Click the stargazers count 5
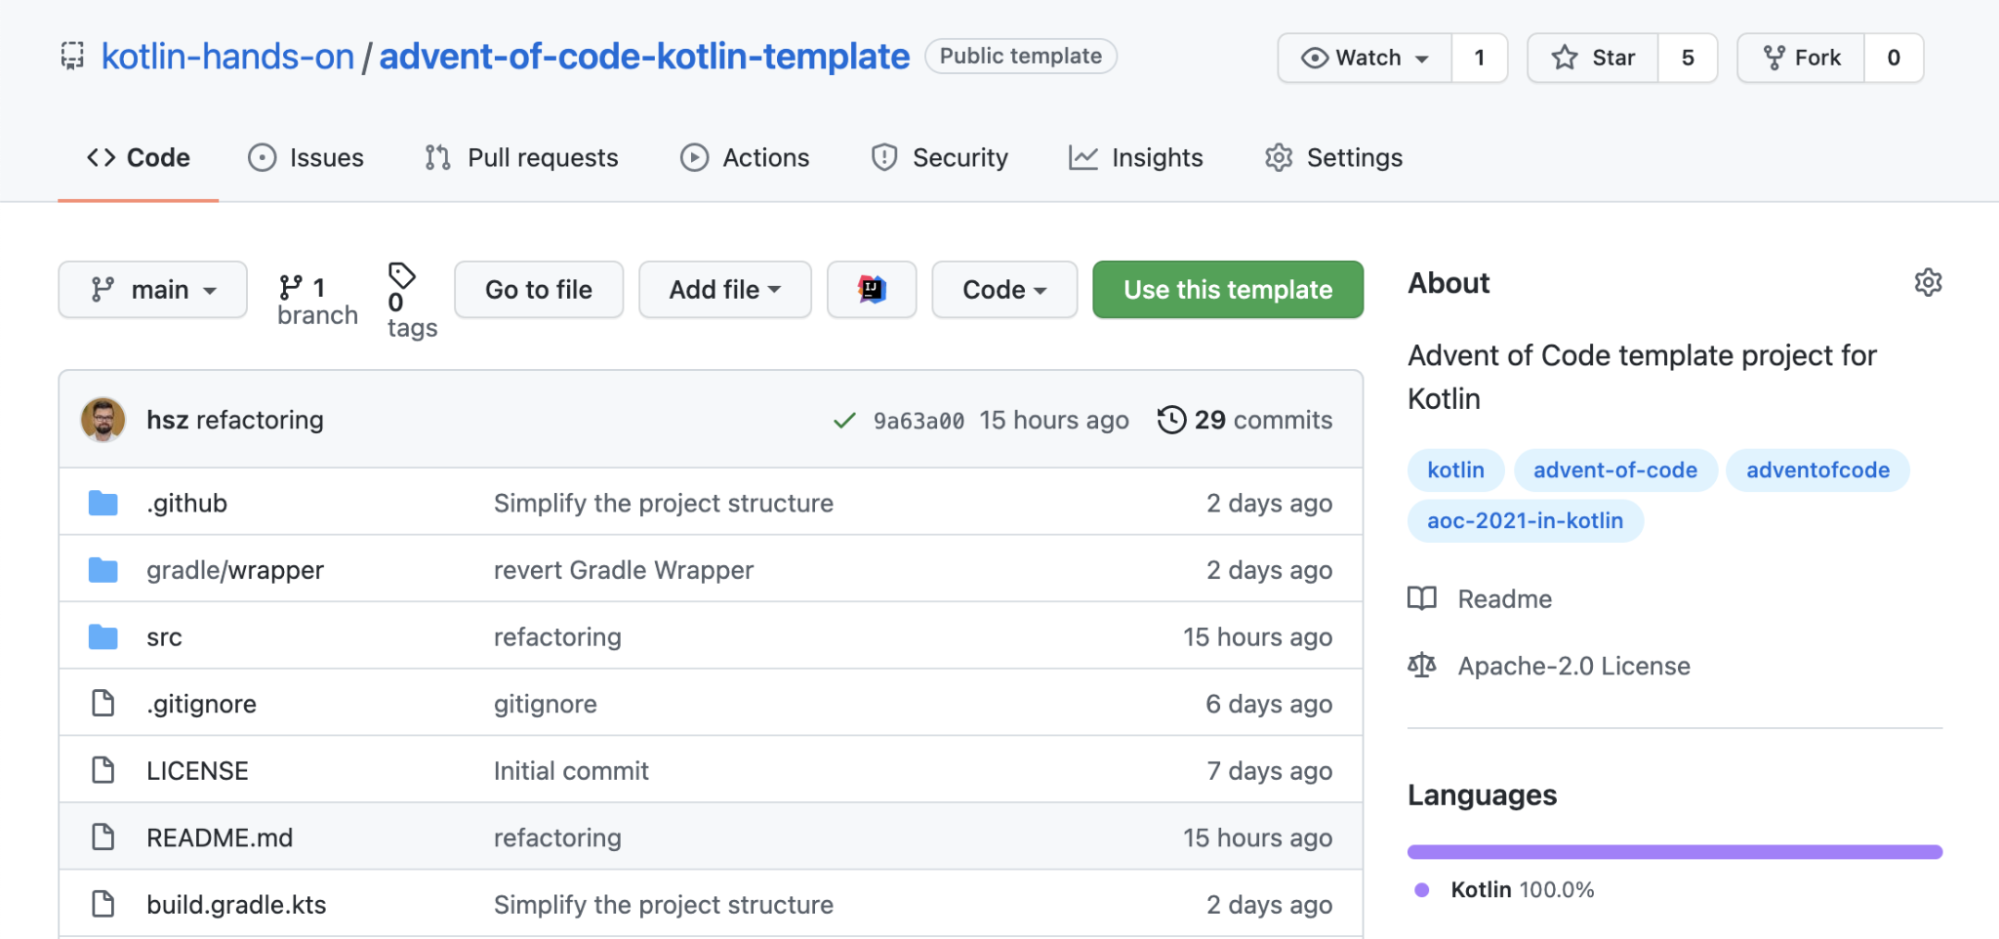This screenshot has width=1999, height=939. pyautogui.click(x=1687, y=58)
